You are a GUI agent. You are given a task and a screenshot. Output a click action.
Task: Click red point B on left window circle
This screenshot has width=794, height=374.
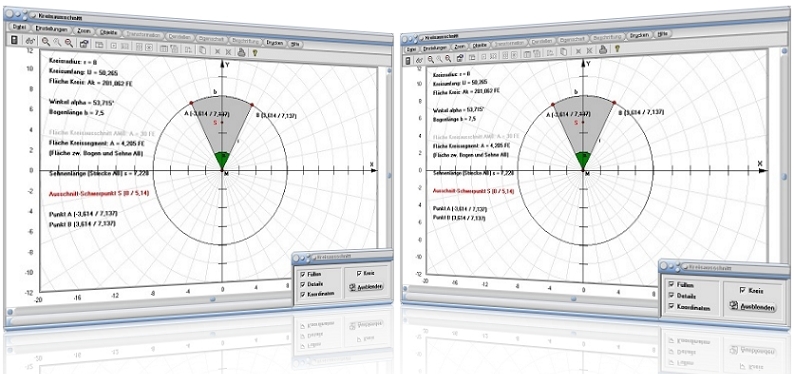point(252,104)
